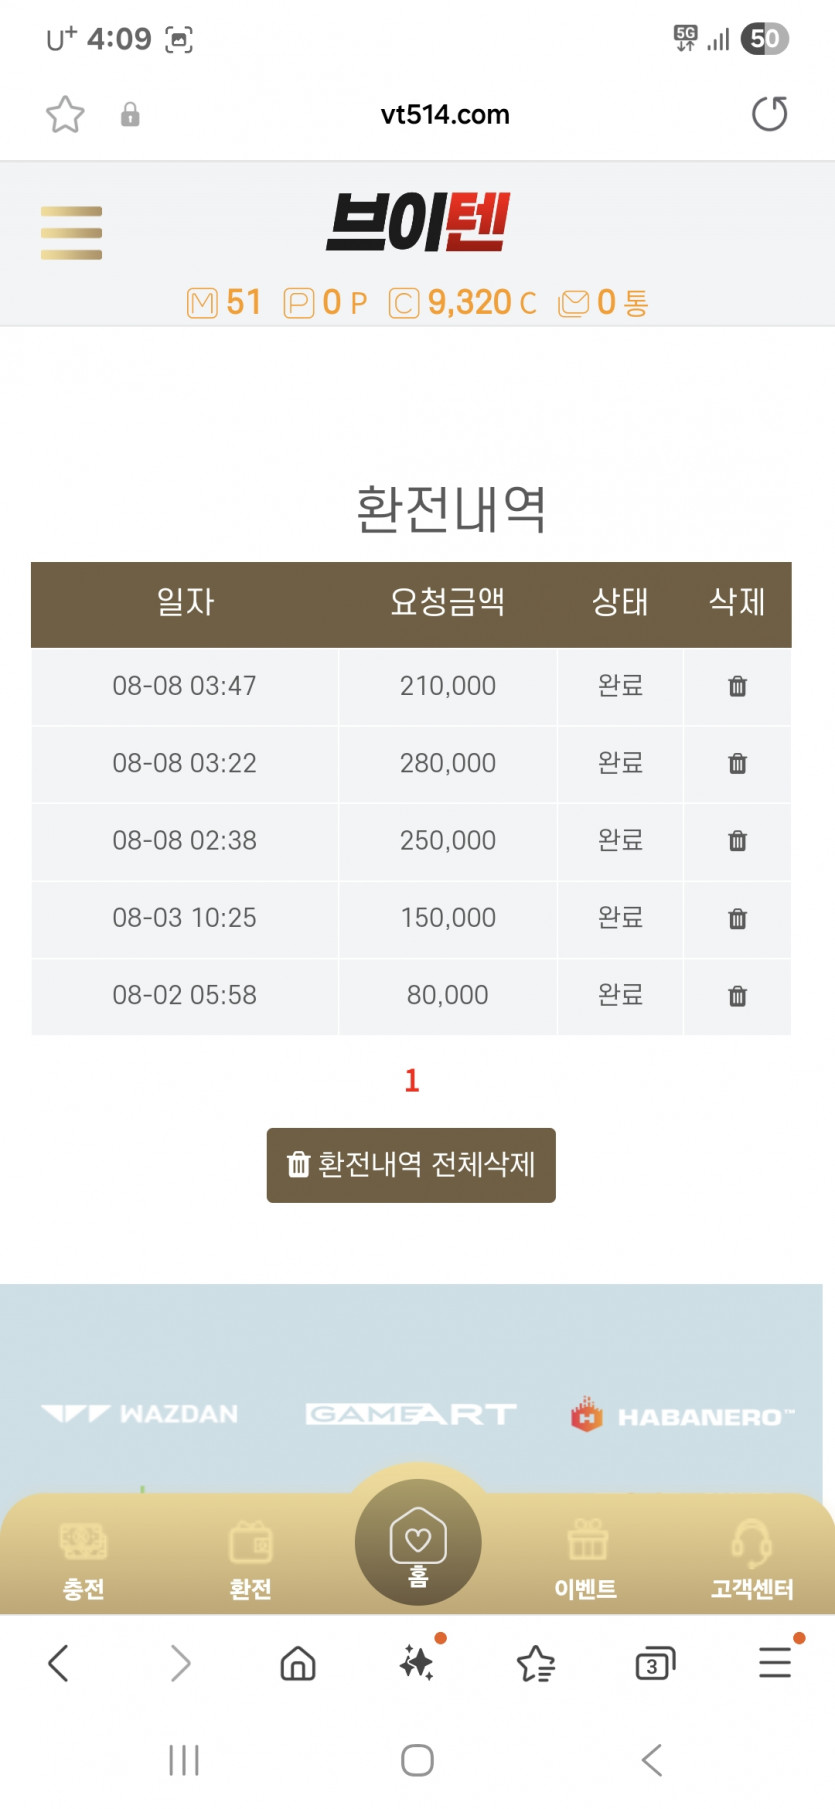The width and height of the screenshot is (835, 1809).
Task: Open browser tabs counter showing 3
Action: [655, 1663]
